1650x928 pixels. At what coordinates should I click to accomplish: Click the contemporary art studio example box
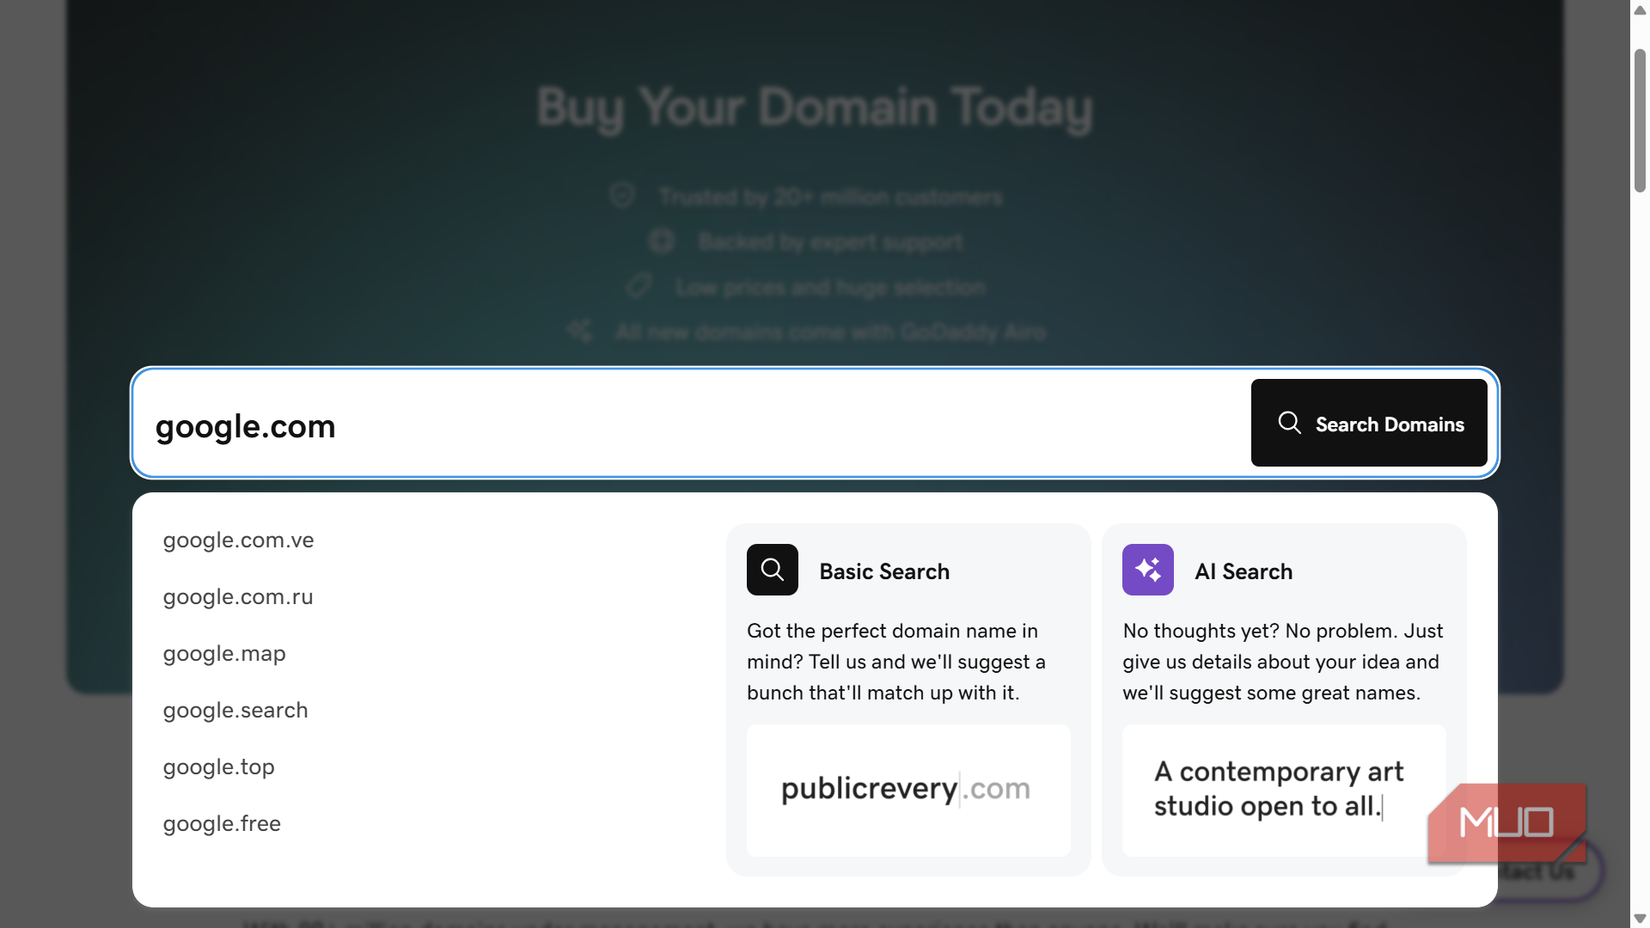pyautogui.click(x=1284, y=790)
